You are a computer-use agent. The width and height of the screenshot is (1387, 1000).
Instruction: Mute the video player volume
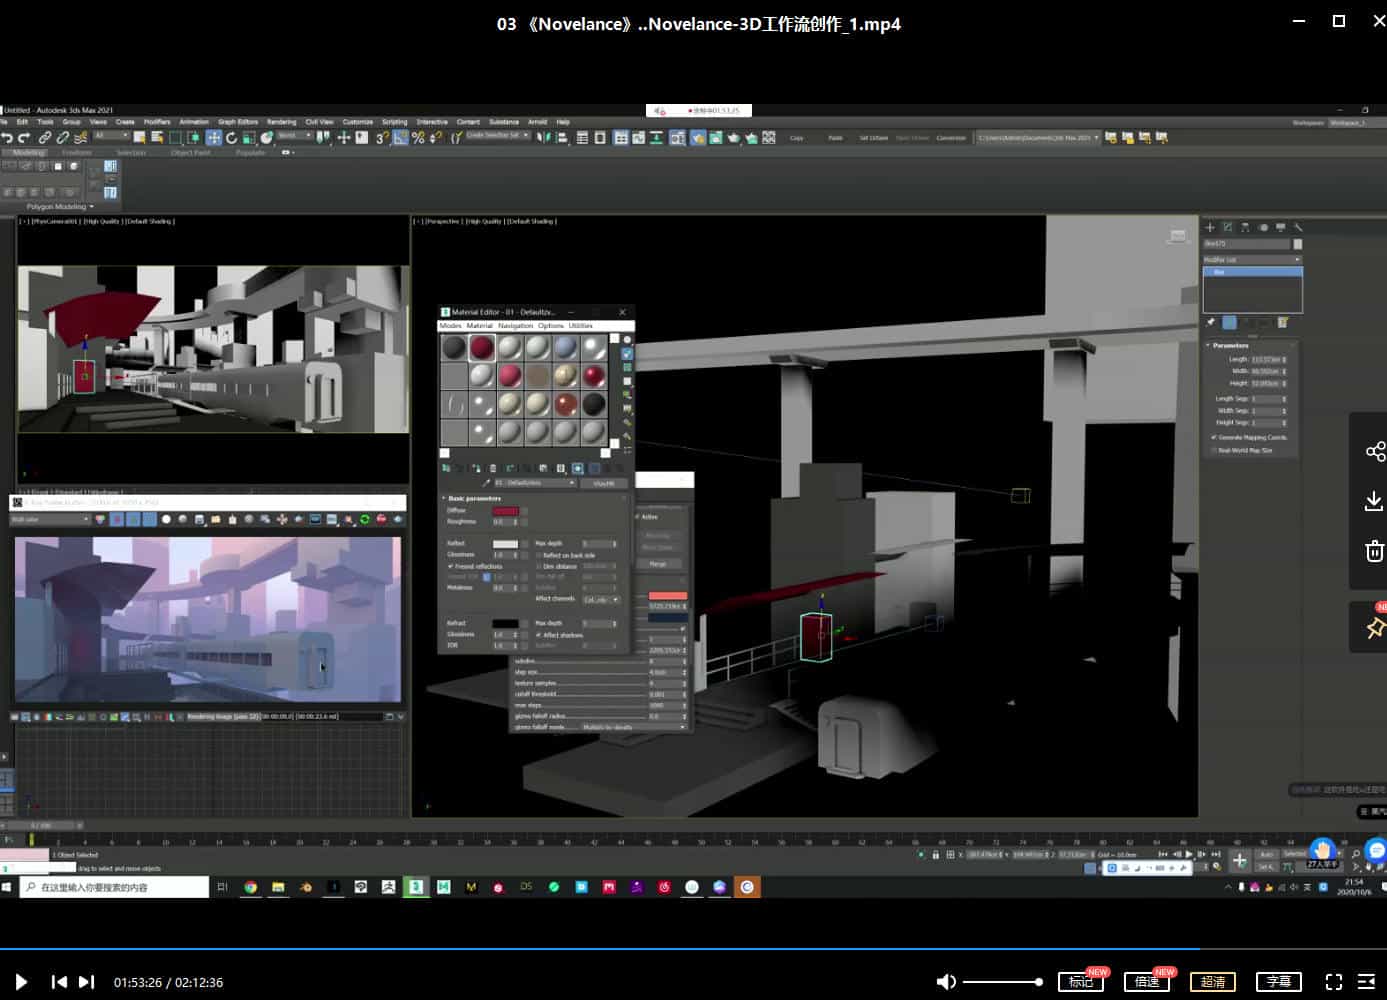(x=946, y=982)
